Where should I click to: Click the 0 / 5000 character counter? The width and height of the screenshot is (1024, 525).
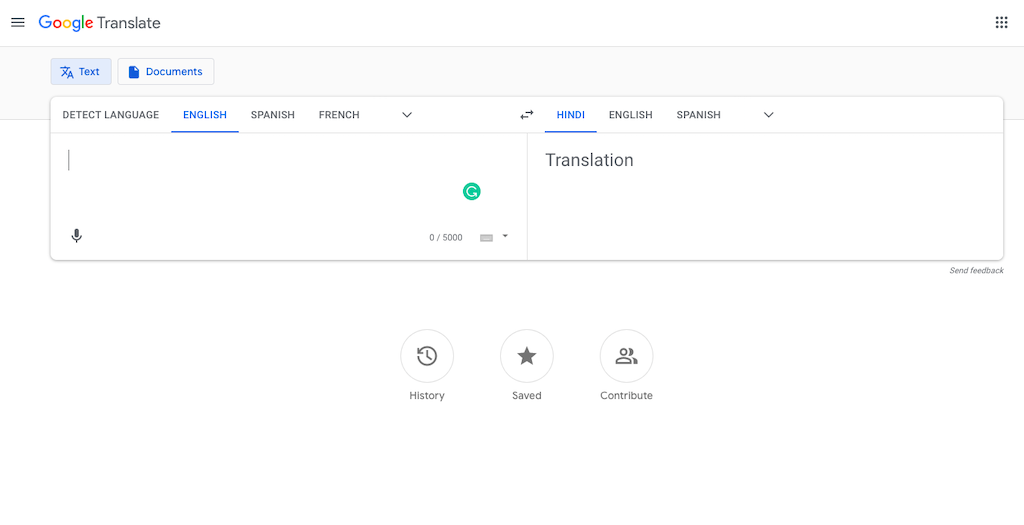click(445, 238)
